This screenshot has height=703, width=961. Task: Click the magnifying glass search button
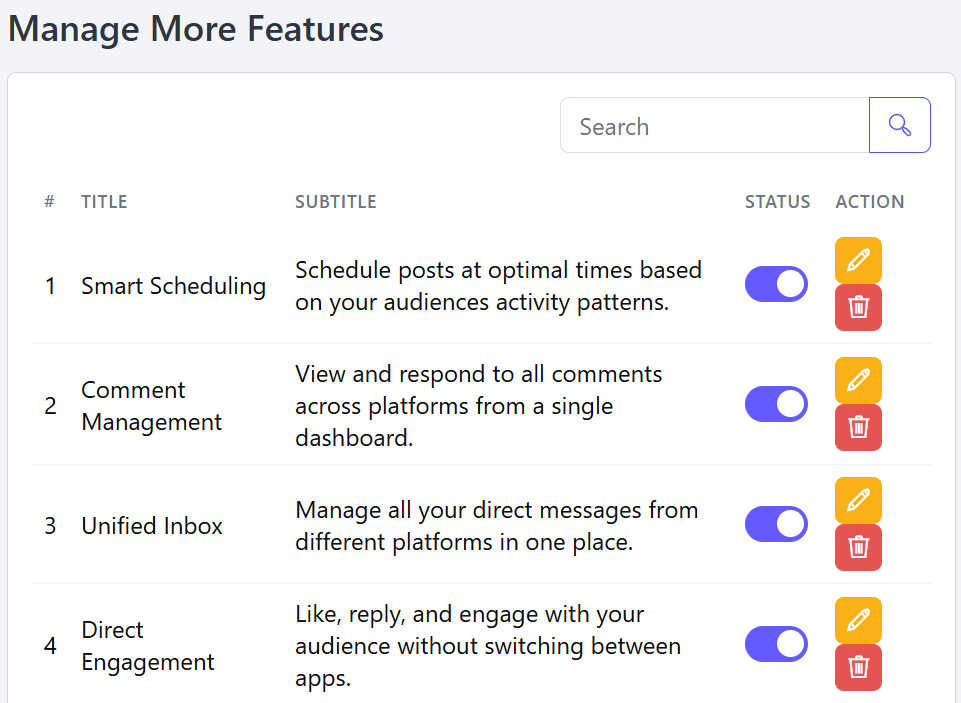coord(899,125)
